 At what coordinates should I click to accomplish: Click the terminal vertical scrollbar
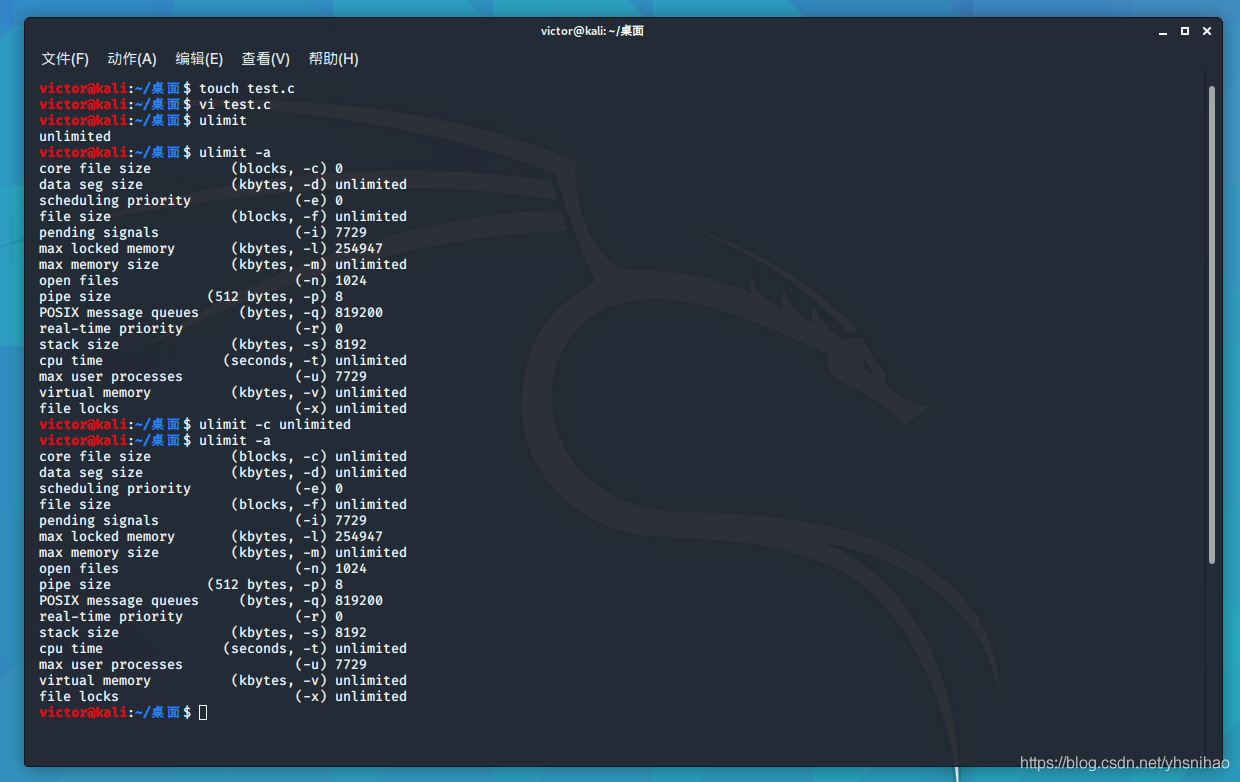click(x=1212, y=325)
